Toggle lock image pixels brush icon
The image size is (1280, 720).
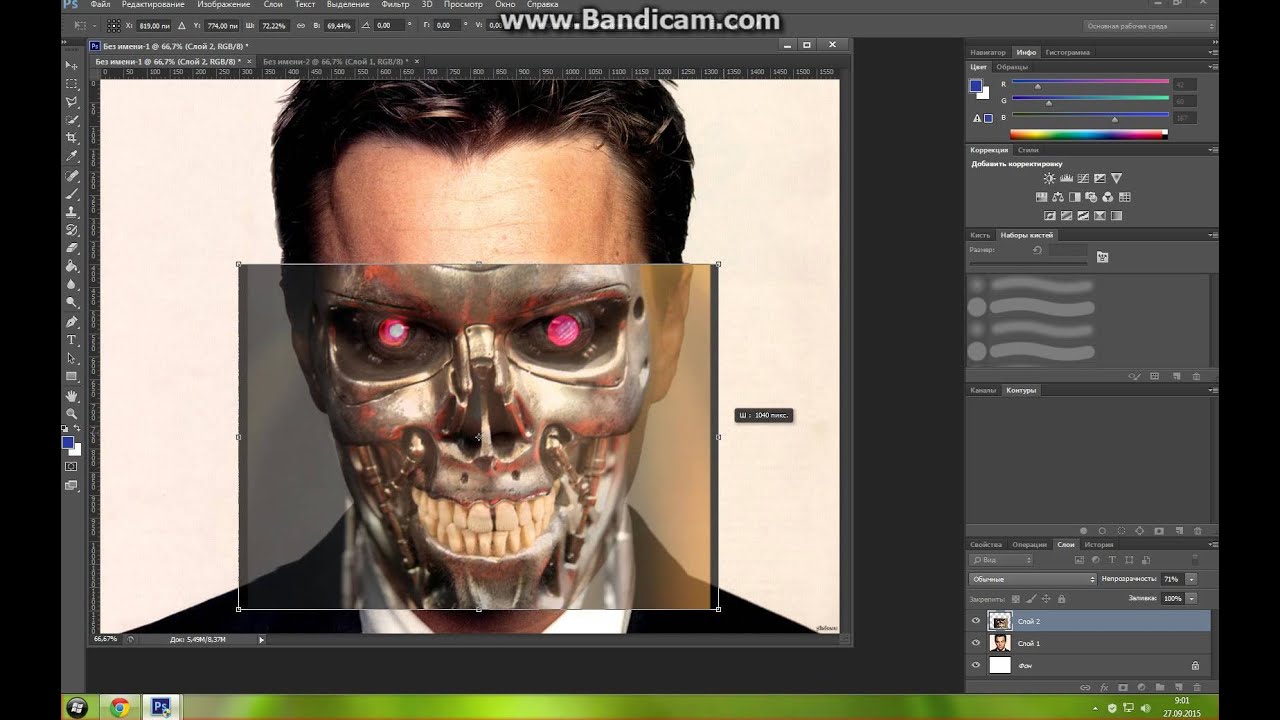1030,598
